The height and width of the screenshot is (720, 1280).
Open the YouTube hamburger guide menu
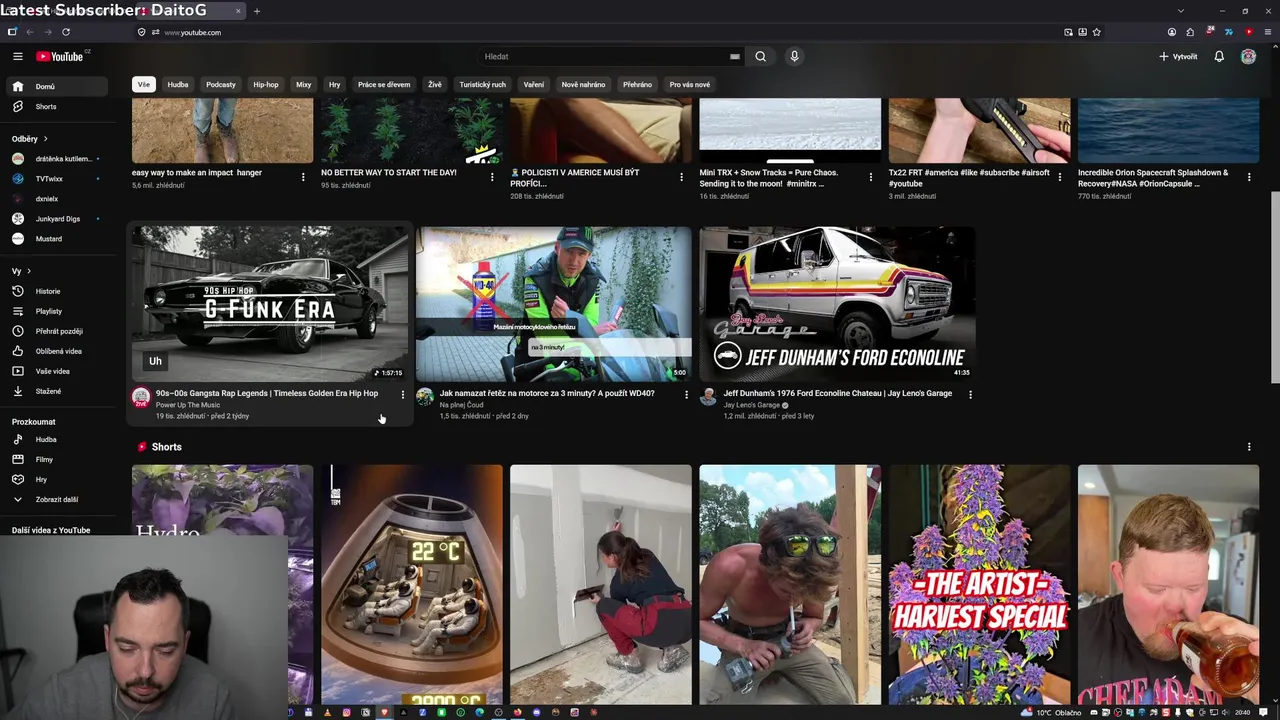pyautogui.click(x=18, y=57)
